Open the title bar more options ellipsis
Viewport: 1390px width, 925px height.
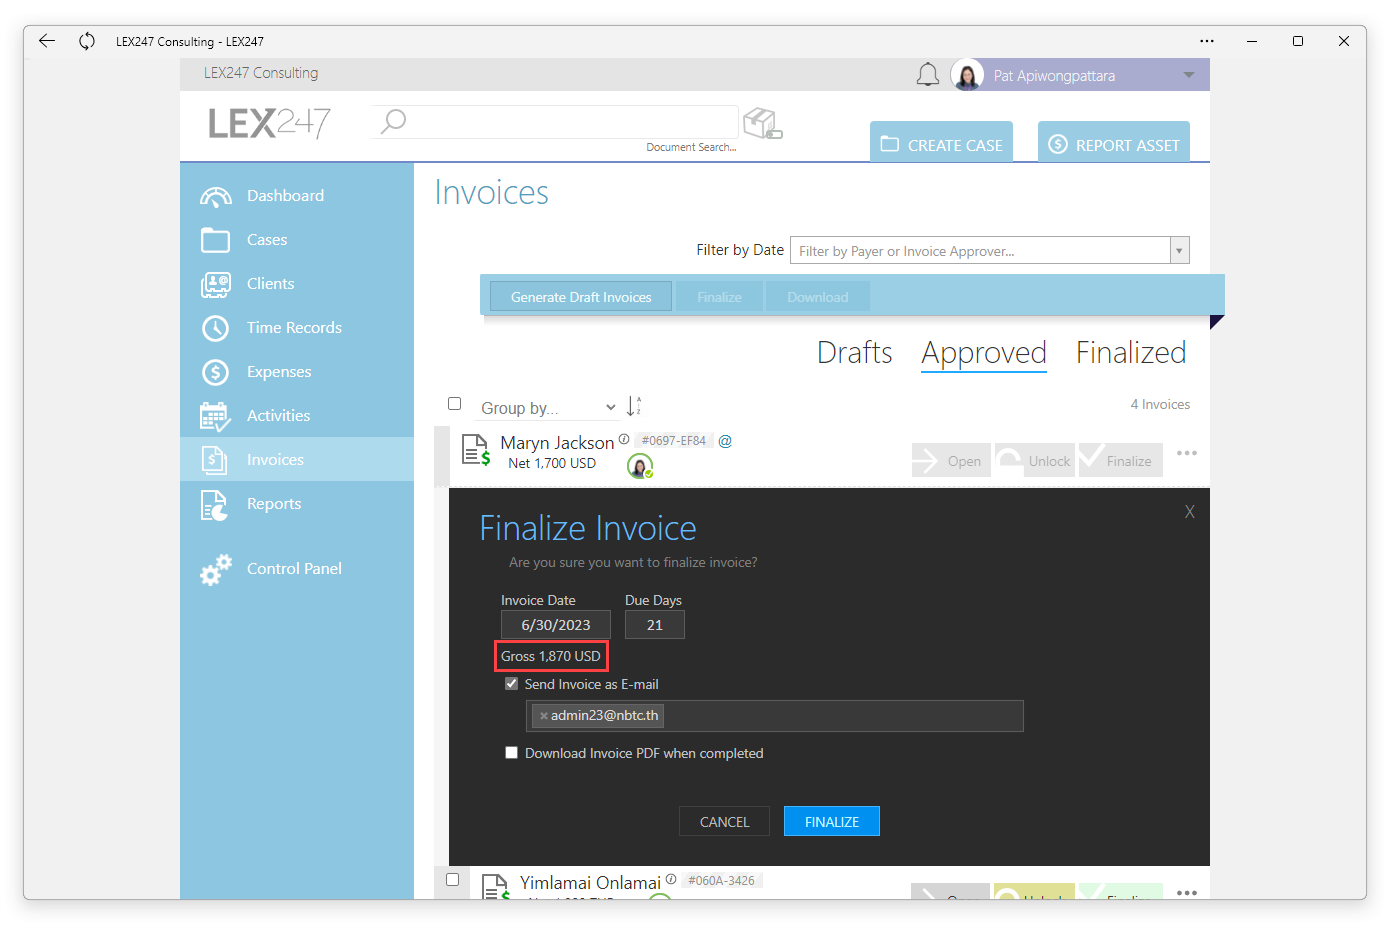tap(1207, 41)
